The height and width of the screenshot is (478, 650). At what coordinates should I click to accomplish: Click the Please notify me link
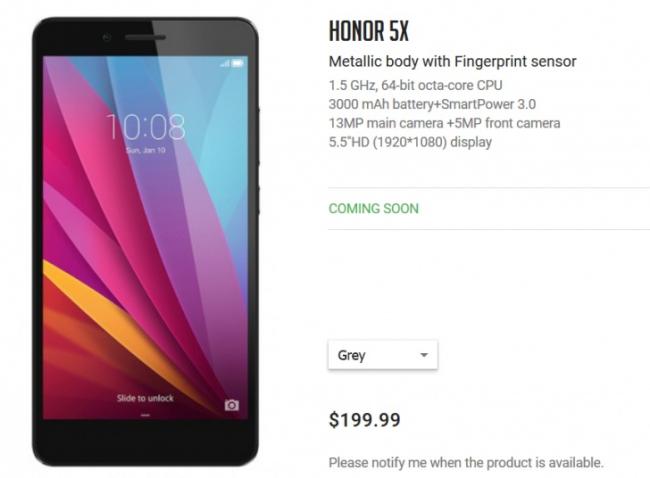[x=466, y=462]
